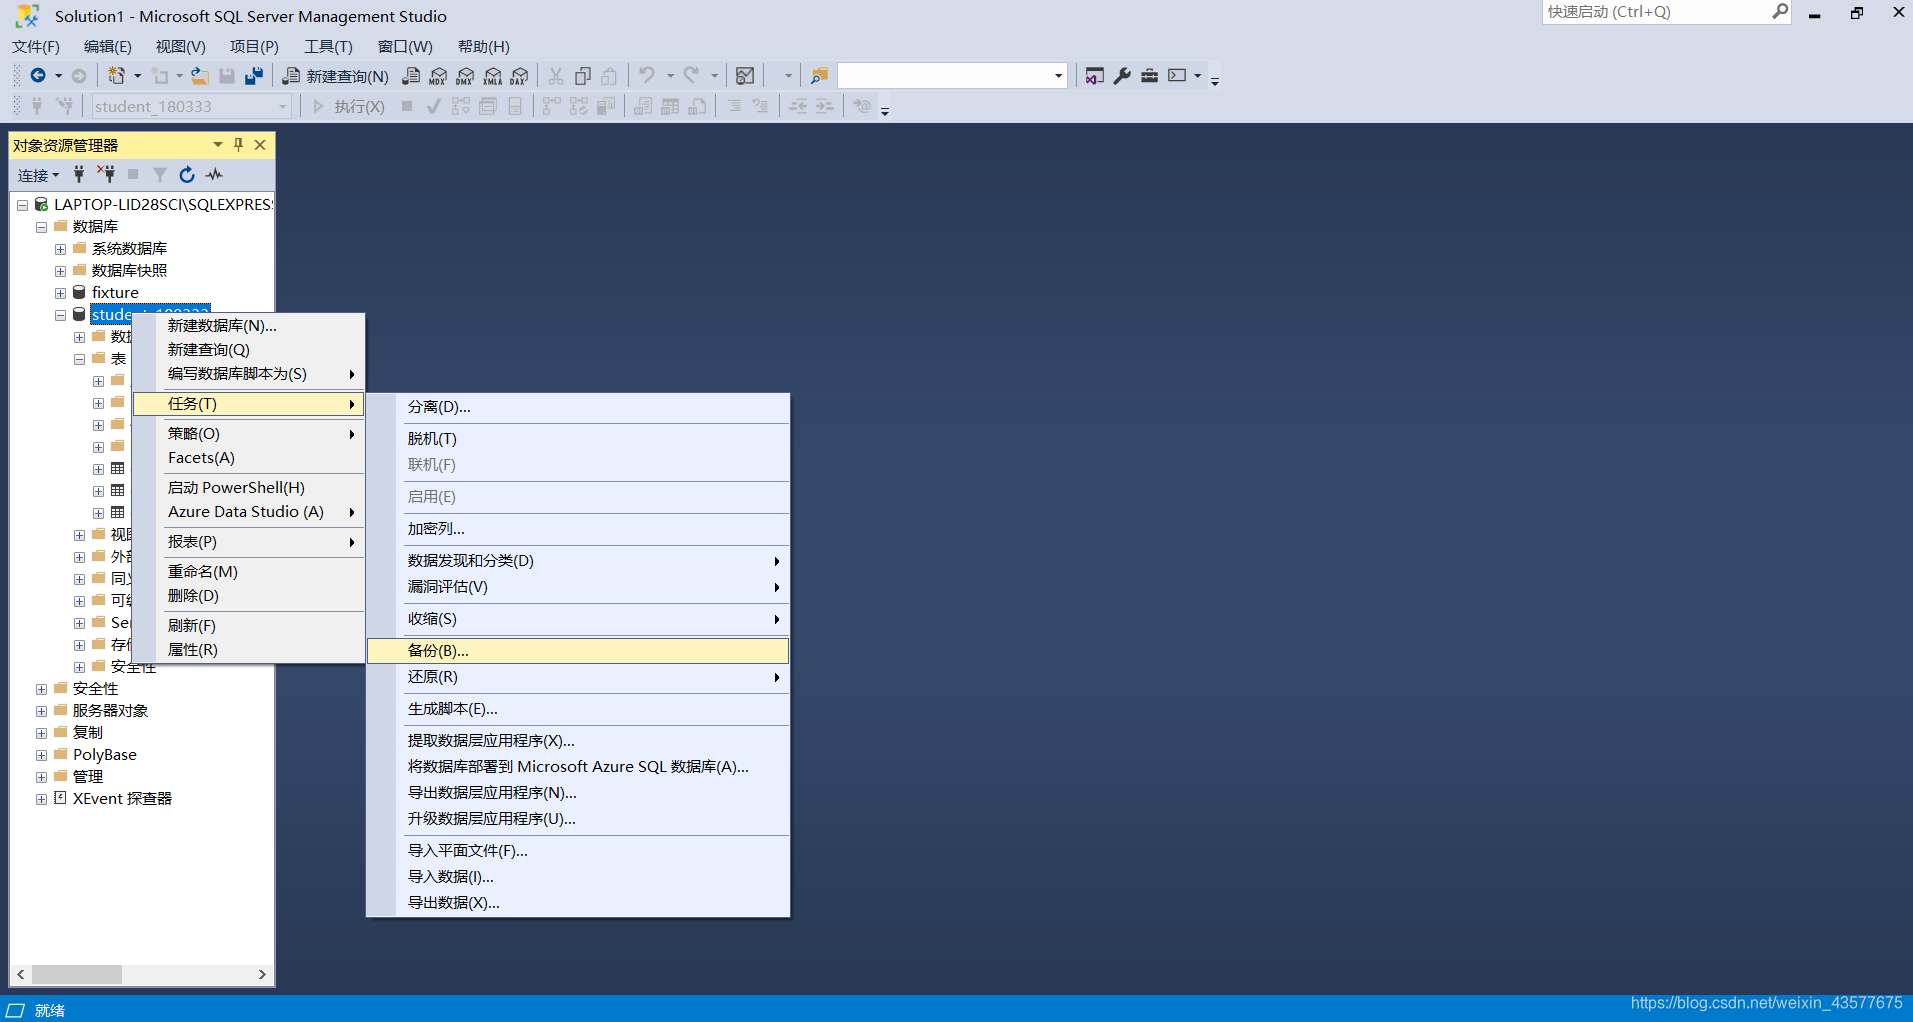Click the copy icon in toolbar

[583, 76]
